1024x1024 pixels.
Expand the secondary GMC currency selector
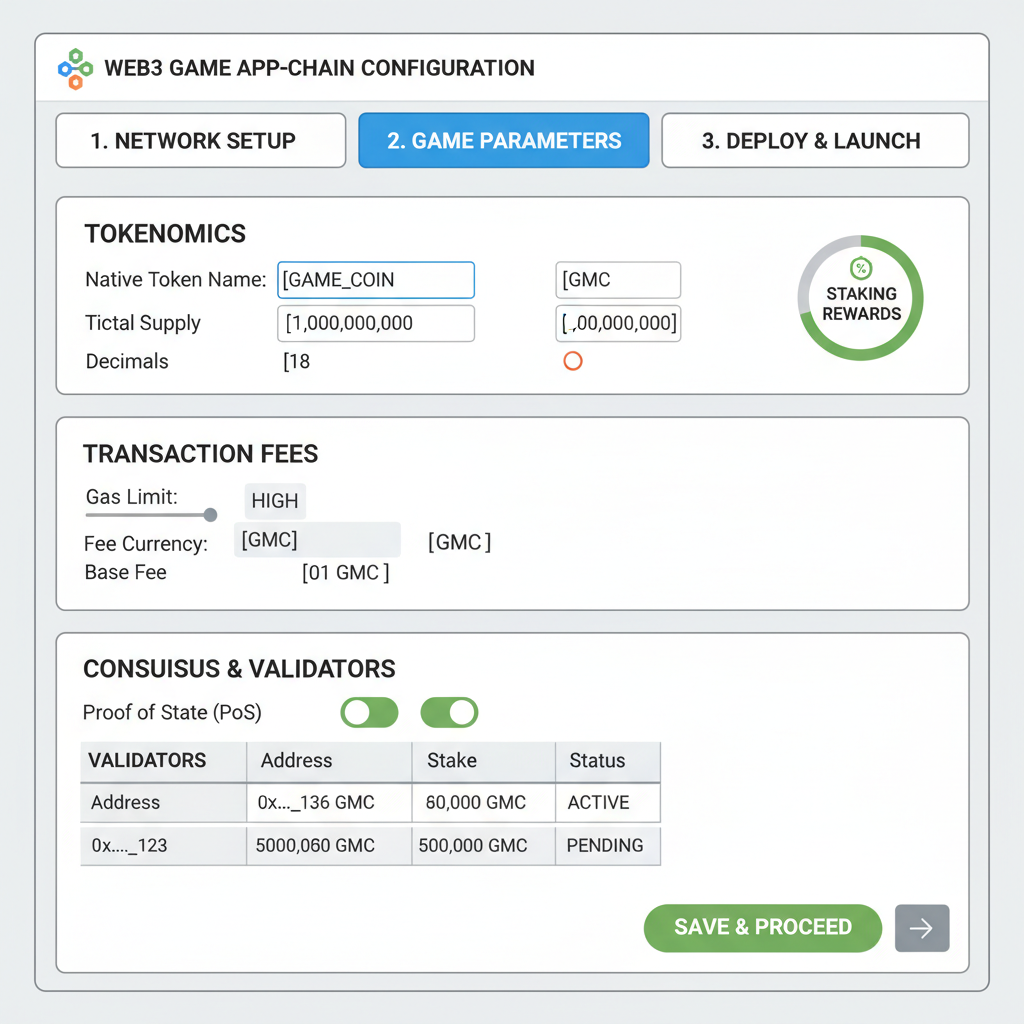tap(459, 541)
